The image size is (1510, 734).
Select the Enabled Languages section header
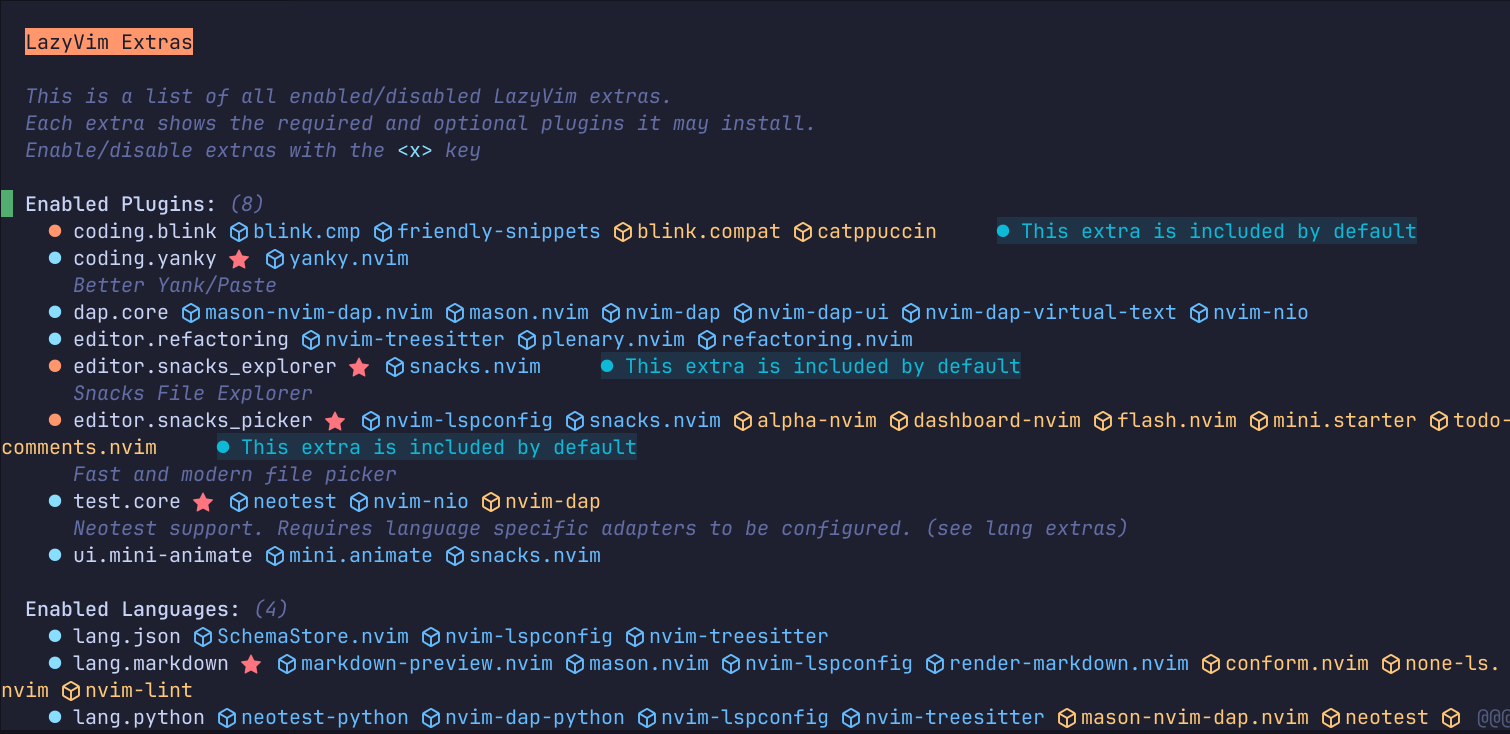[x=133, y=609]
